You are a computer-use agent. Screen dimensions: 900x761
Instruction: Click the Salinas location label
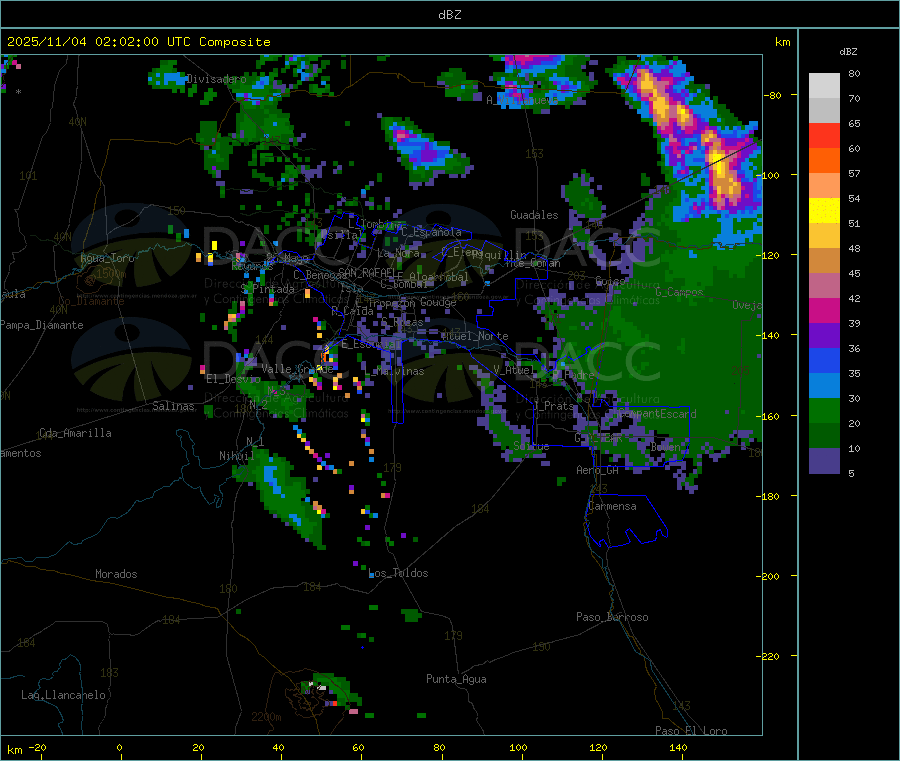coord(173,406)
